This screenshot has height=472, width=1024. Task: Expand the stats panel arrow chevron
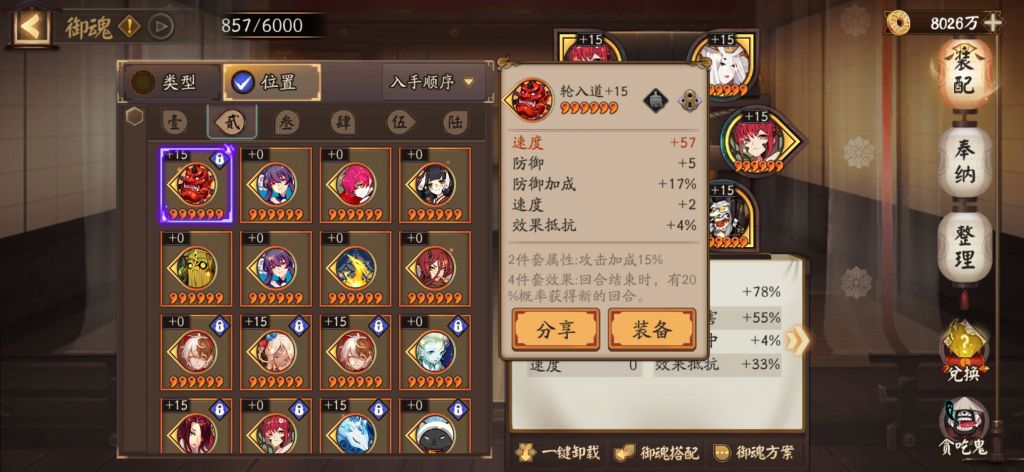[797, 340]
